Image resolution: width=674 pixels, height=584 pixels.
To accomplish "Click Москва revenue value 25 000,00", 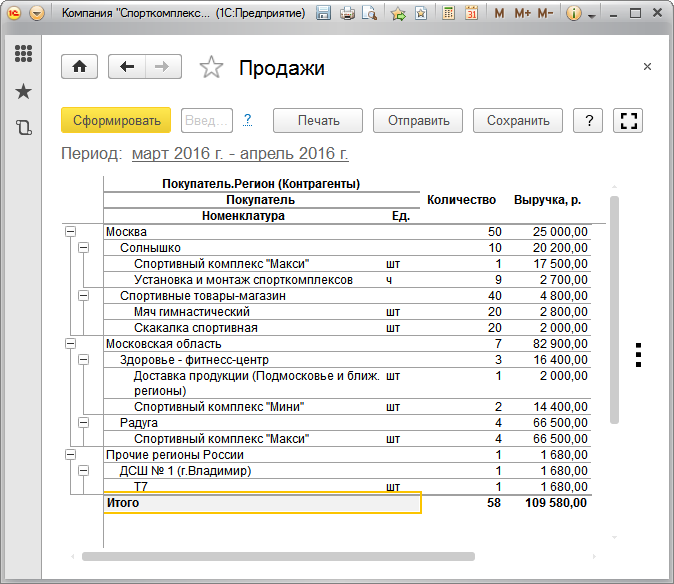I will pyautogui.click(x=560, y=232).
